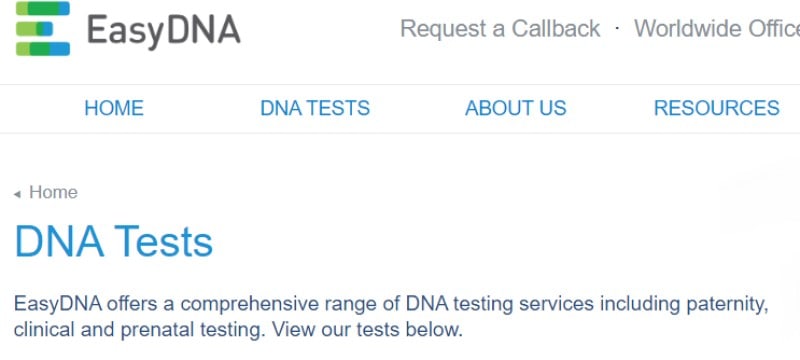This screenshot has width=800, height=360.
Task: Click the dot separator after Request a Callback
Action: 617,28
